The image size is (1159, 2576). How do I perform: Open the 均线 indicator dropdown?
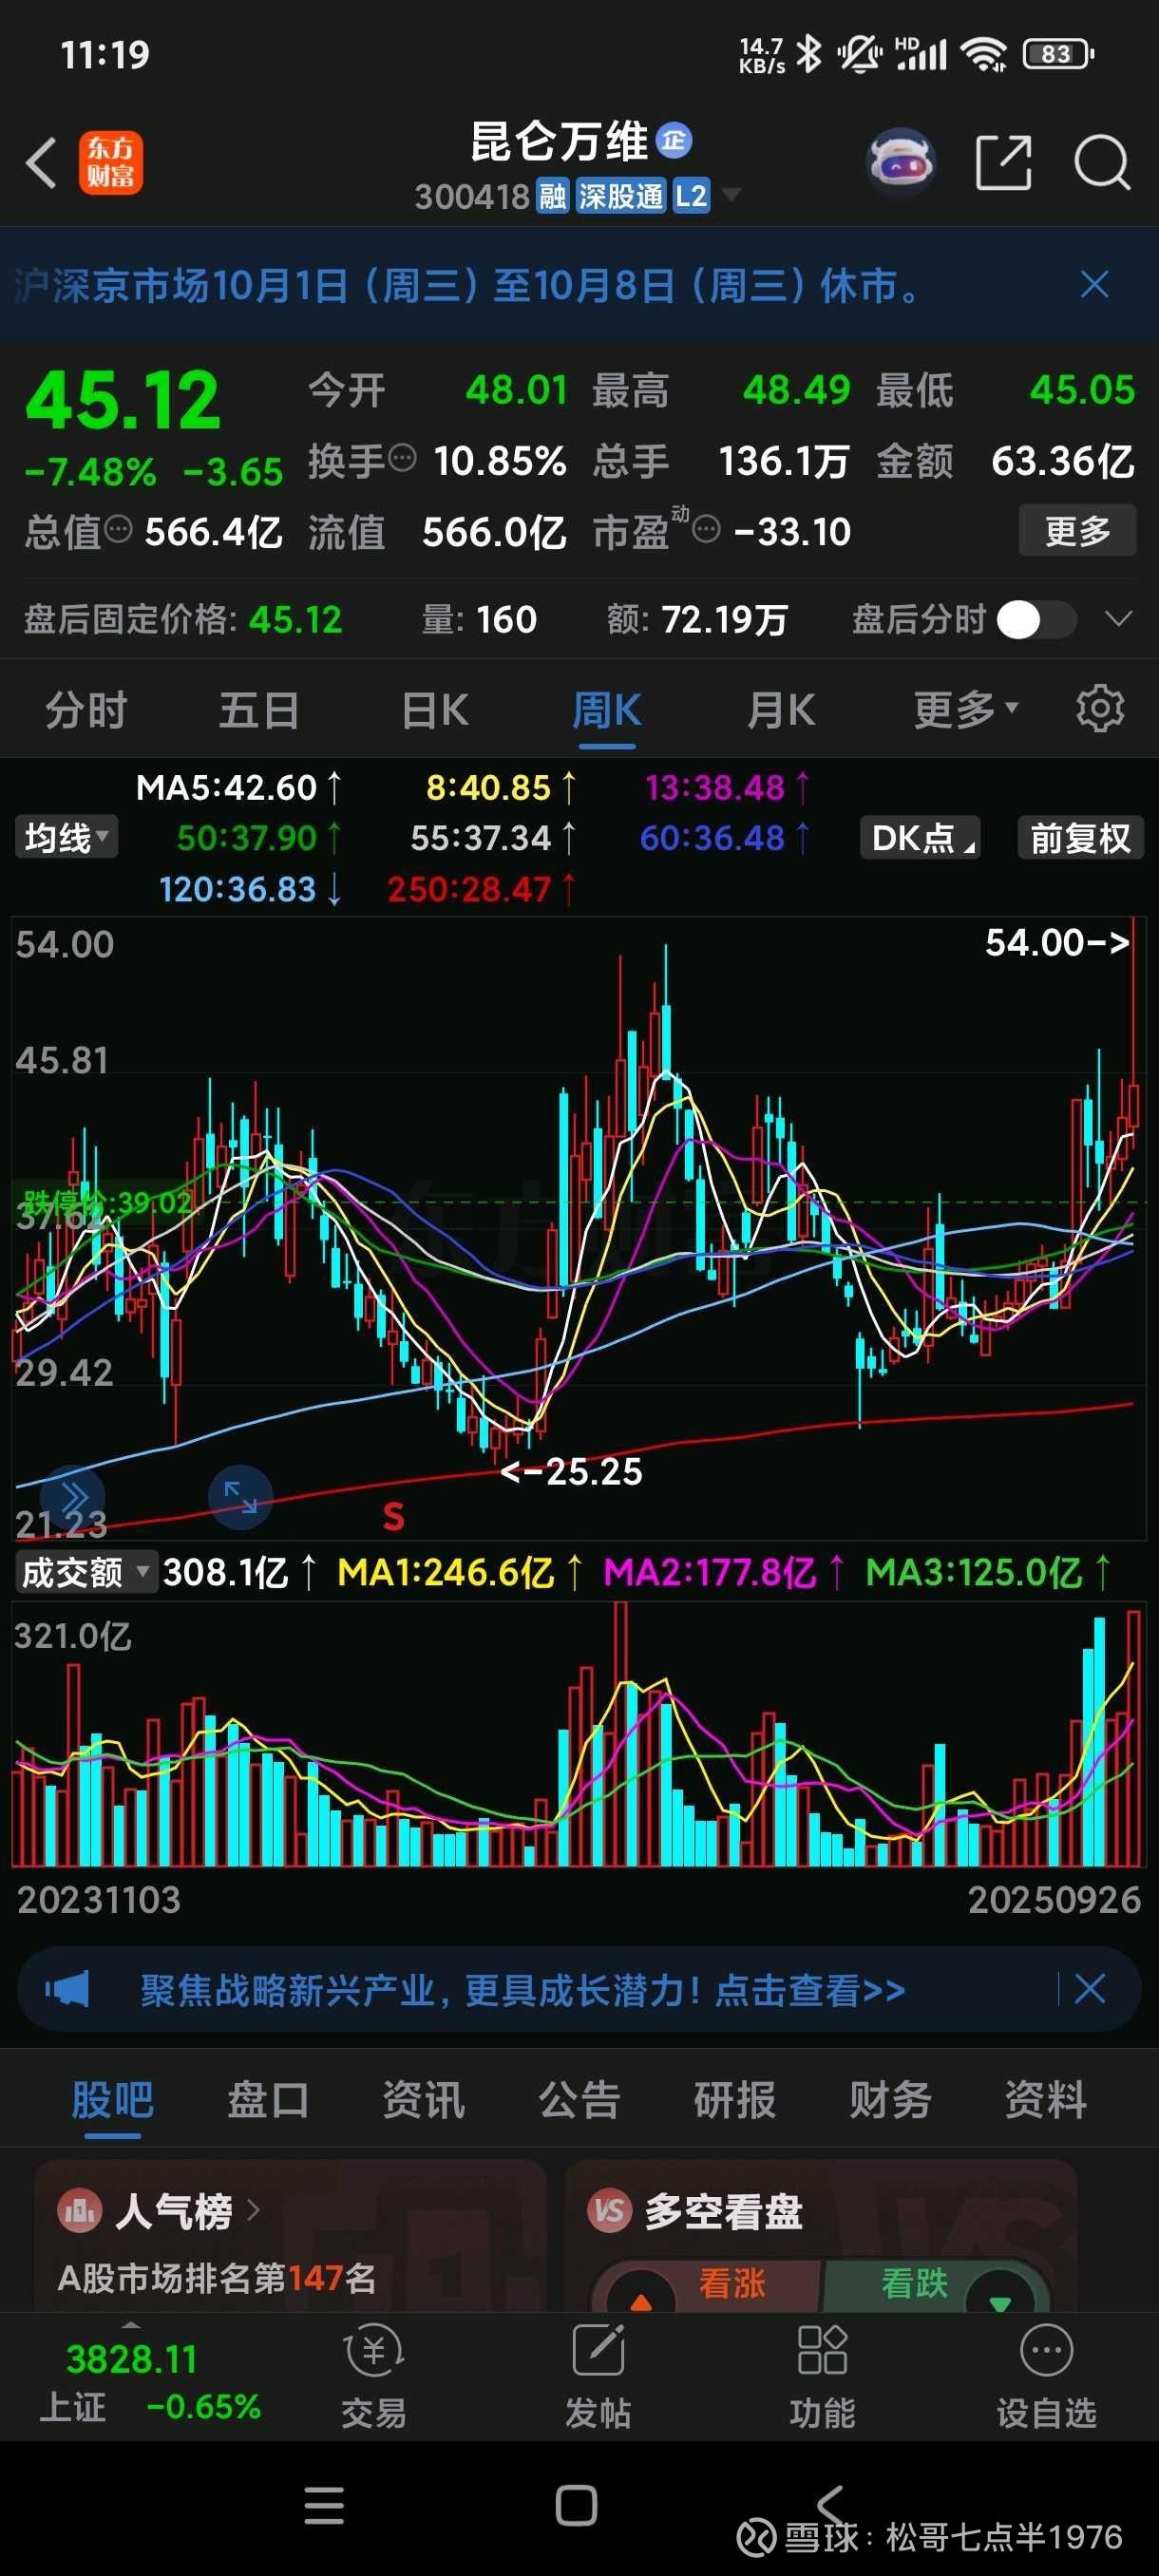(x=66, y=837)
